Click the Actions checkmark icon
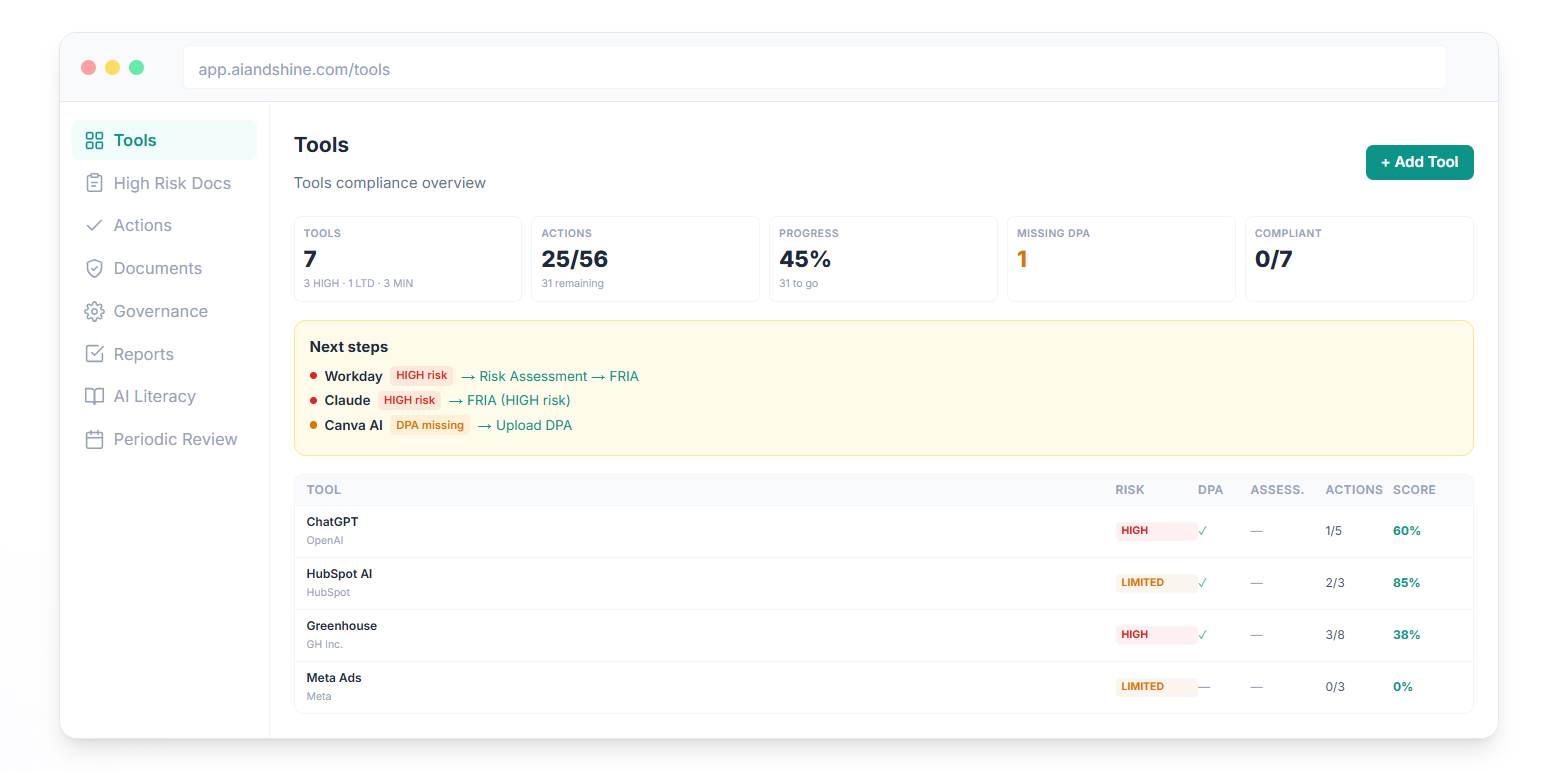Image resolution: width=1549 pixels, height=771 pixels. click(x=94, y=225)
